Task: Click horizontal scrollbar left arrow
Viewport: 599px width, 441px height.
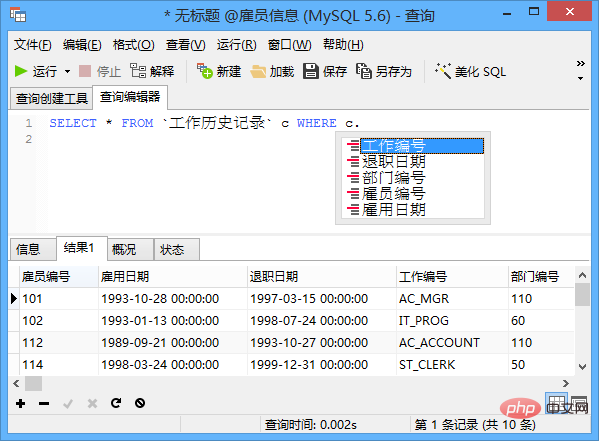Action: [16, 383]
